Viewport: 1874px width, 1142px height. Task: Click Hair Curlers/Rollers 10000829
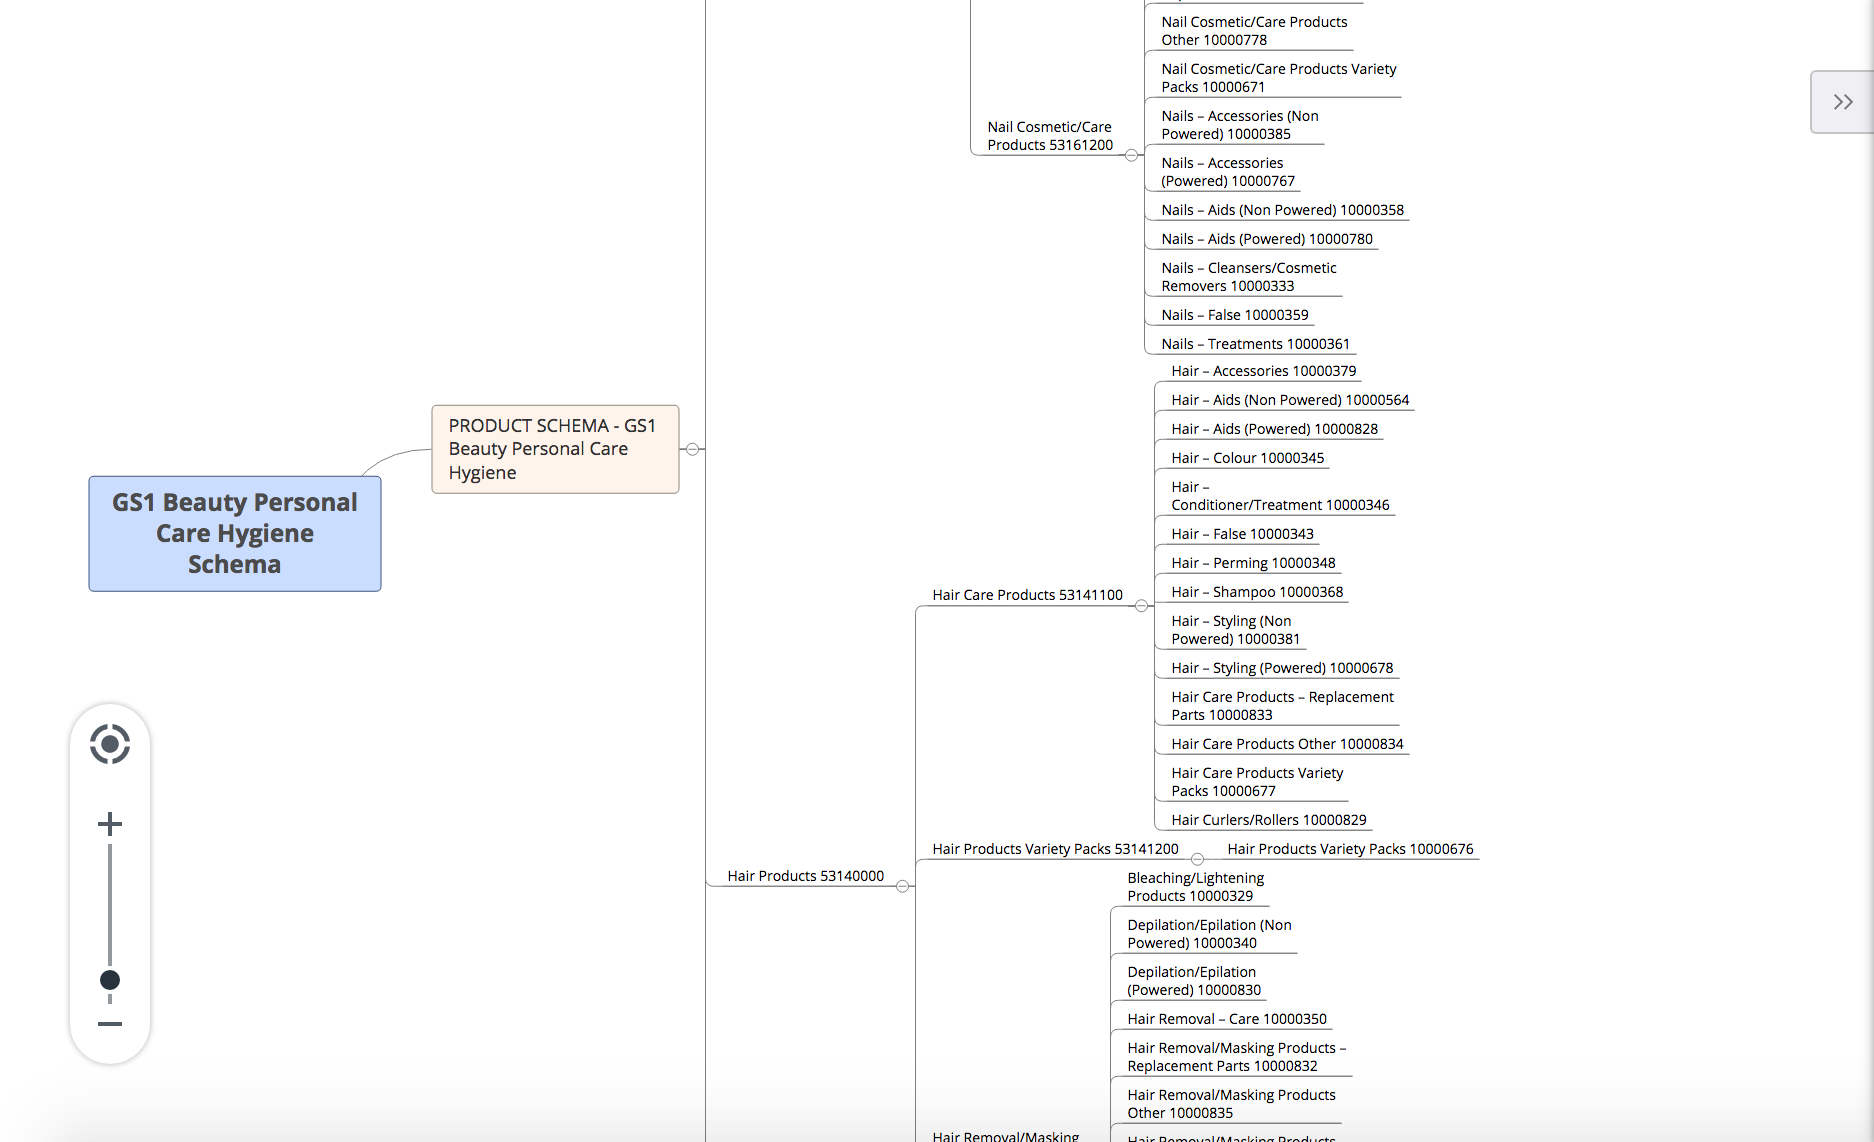pyautogui.click(x=1268, y=820)
